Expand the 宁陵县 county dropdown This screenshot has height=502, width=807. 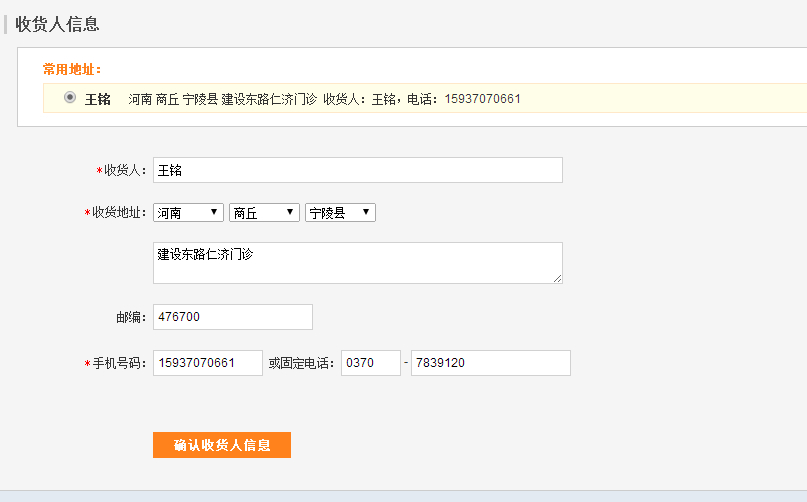coord(340,213)
